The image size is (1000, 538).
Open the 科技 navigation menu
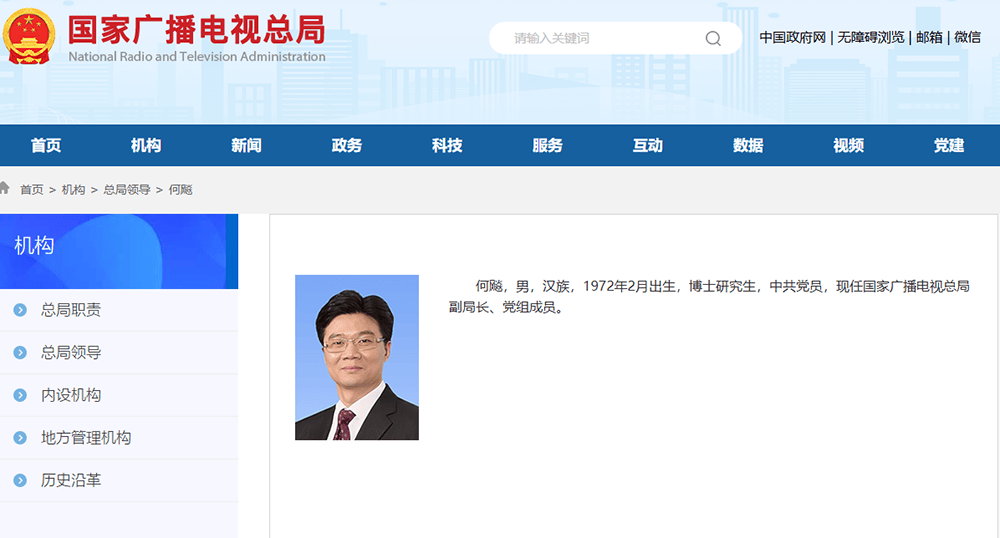447,145
